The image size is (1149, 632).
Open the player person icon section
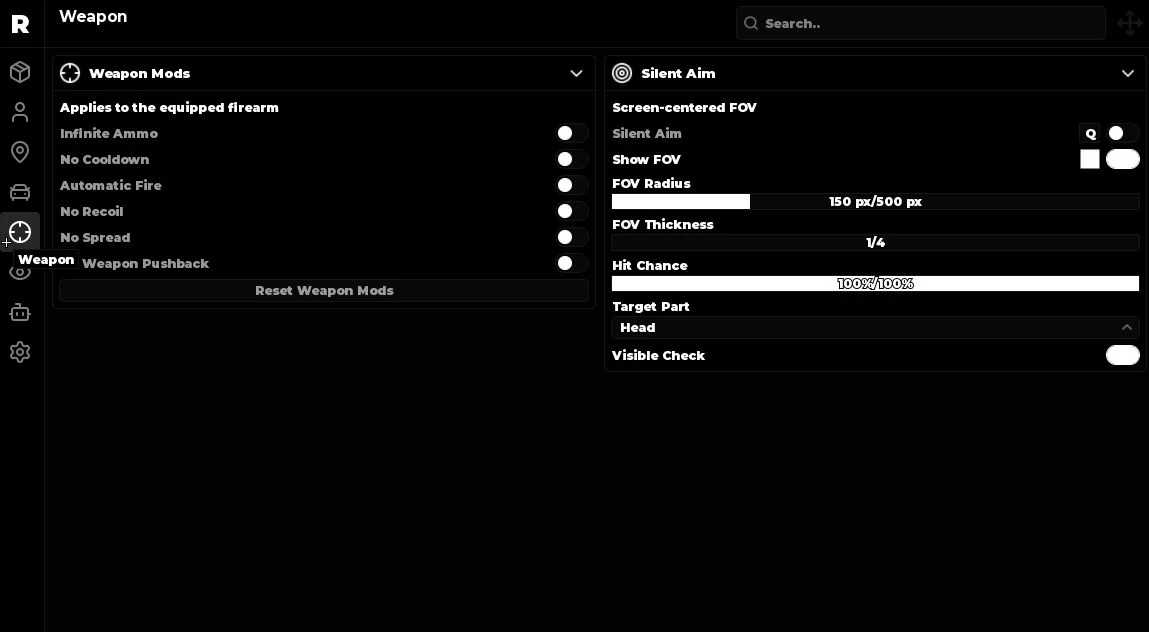tap(20, 112)
